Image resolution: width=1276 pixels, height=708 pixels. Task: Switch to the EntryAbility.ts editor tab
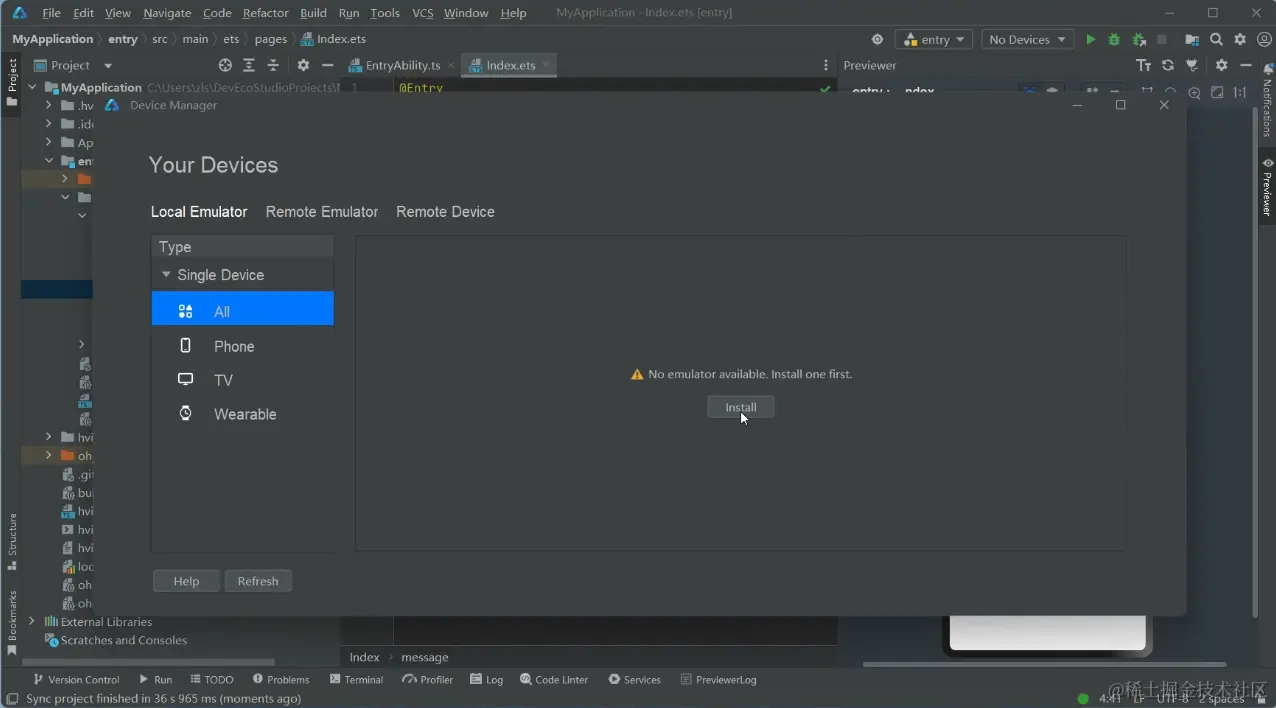[403, 65]
